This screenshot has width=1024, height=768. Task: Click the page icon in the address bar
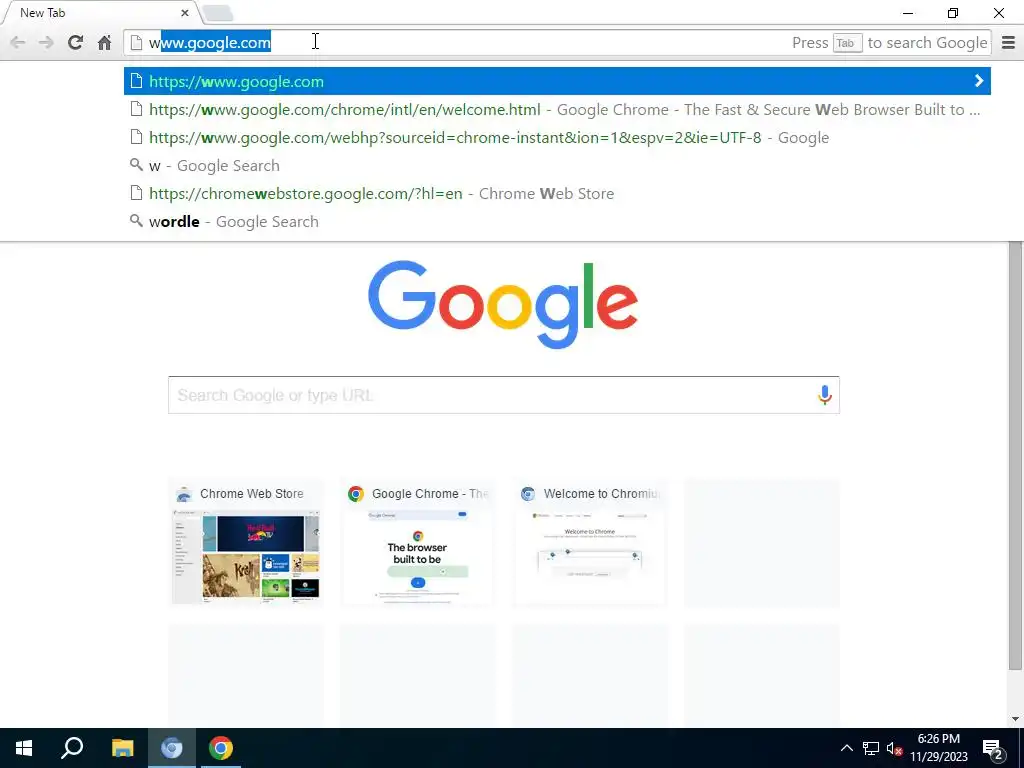tap(136, 43)
